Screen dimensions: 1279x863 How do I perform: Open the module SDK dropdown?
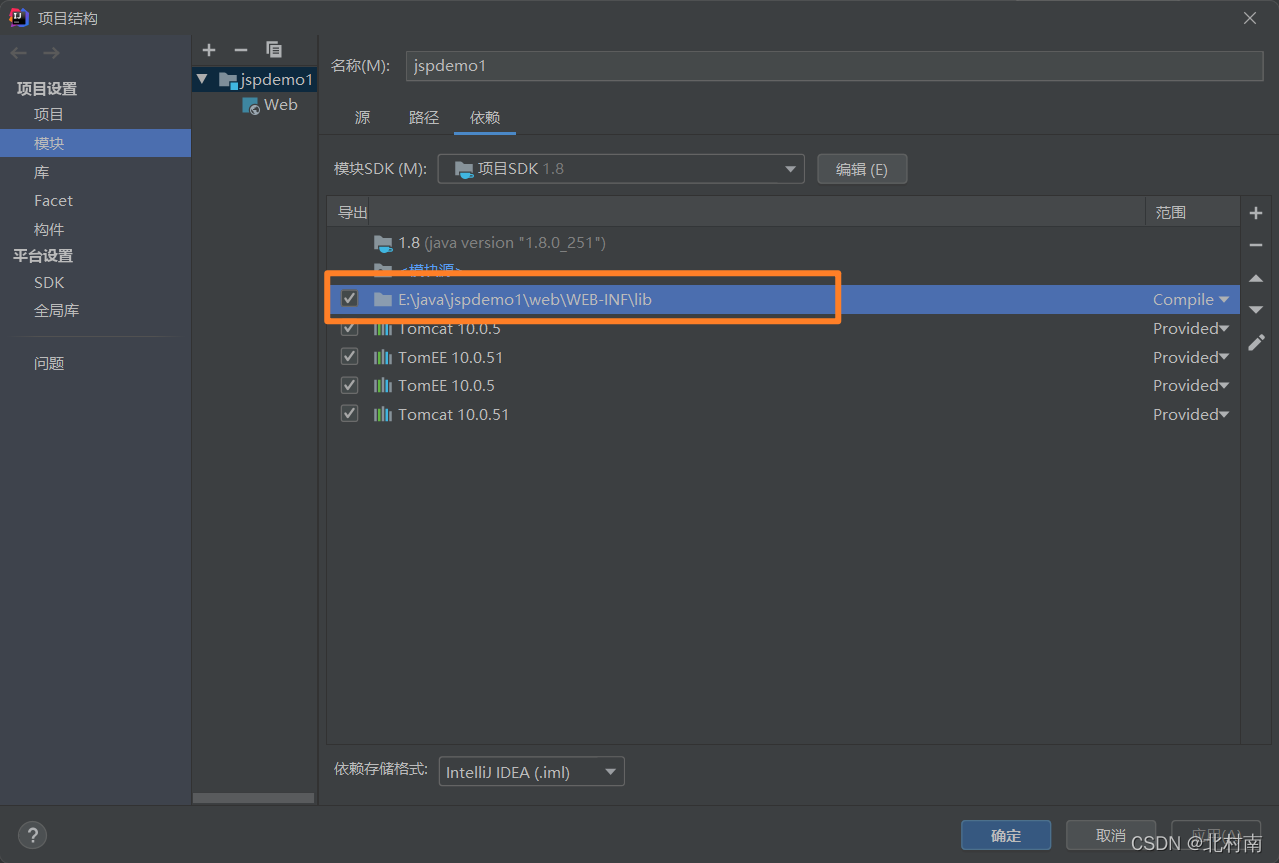[x=621, y=169]
